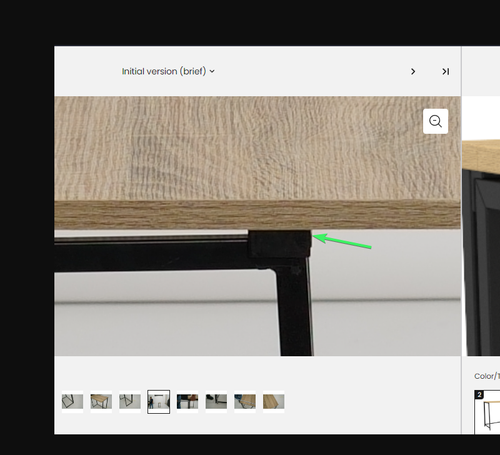Select the first thumbnail of the black frame
This screenshot has height=455, width=500.
[72, 402]
